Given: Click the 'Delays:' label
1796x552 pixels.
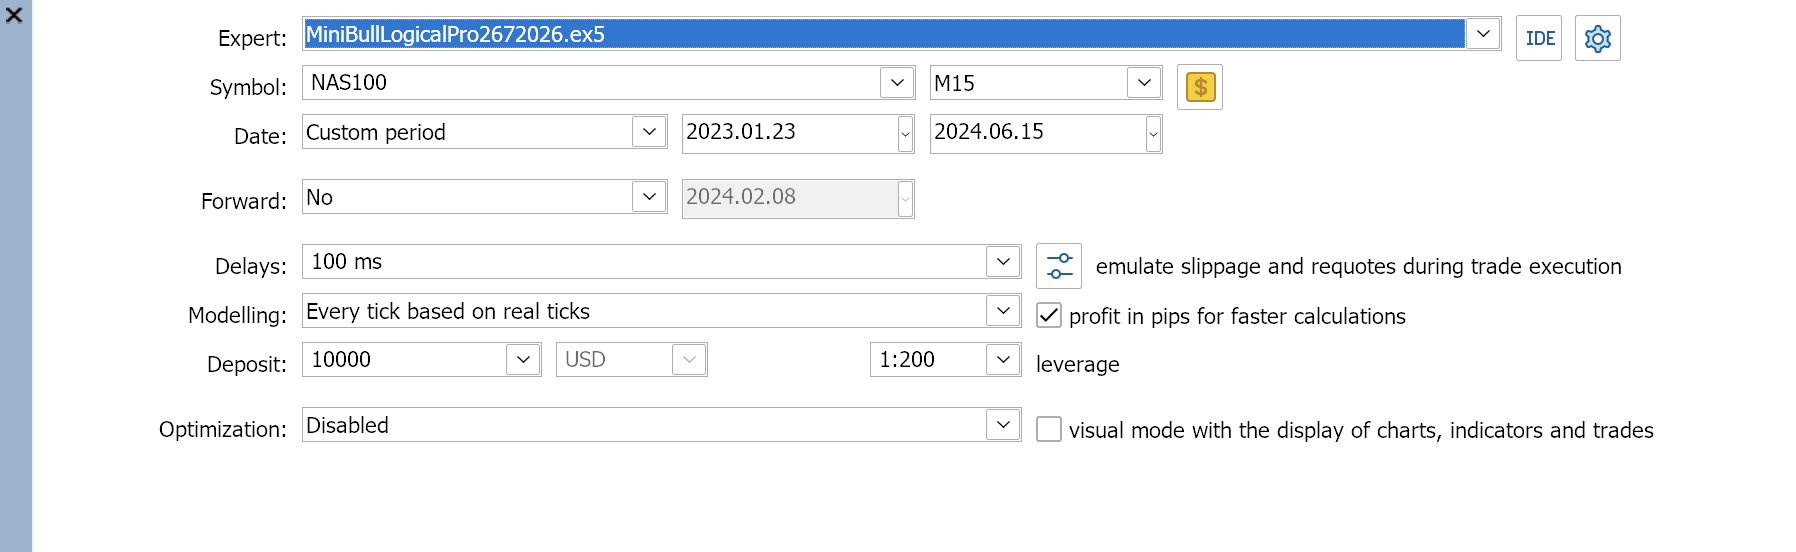Looking at the screenshot, I should [251, 266].
